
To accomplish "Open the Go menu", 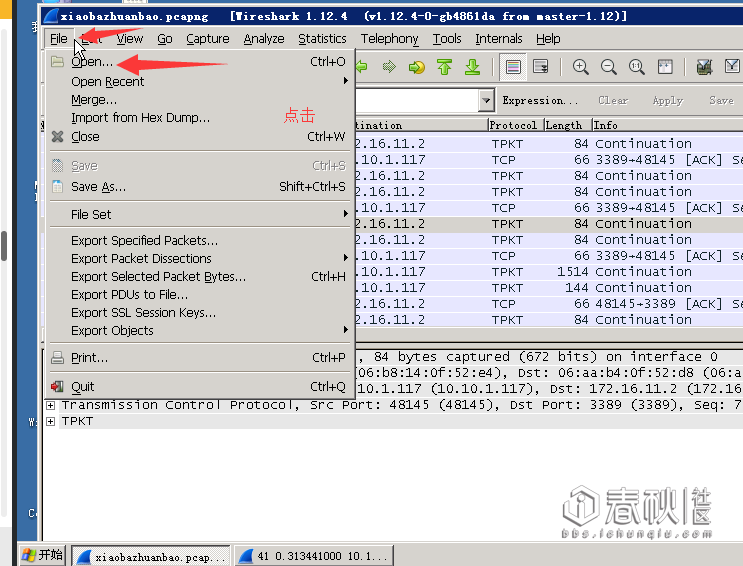I will point(165,39).
